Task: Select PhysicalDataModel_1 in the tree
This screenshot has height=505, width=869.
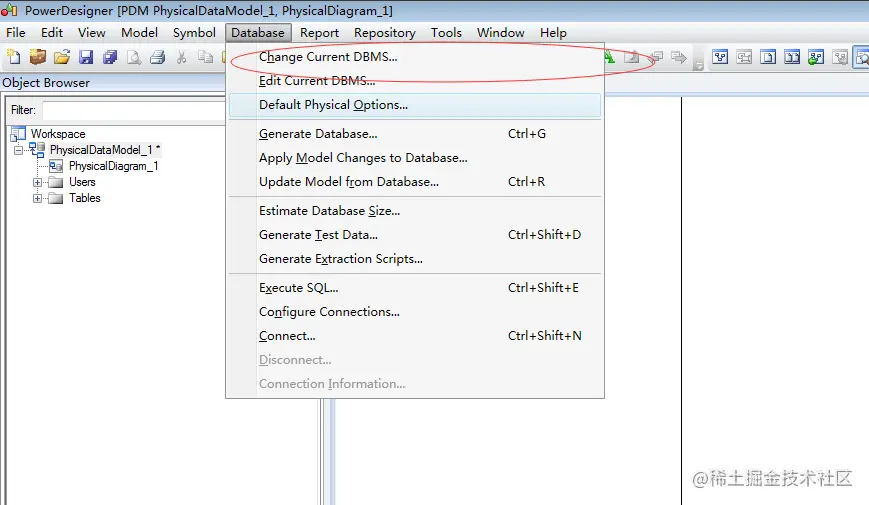Action: coord(105,150)
